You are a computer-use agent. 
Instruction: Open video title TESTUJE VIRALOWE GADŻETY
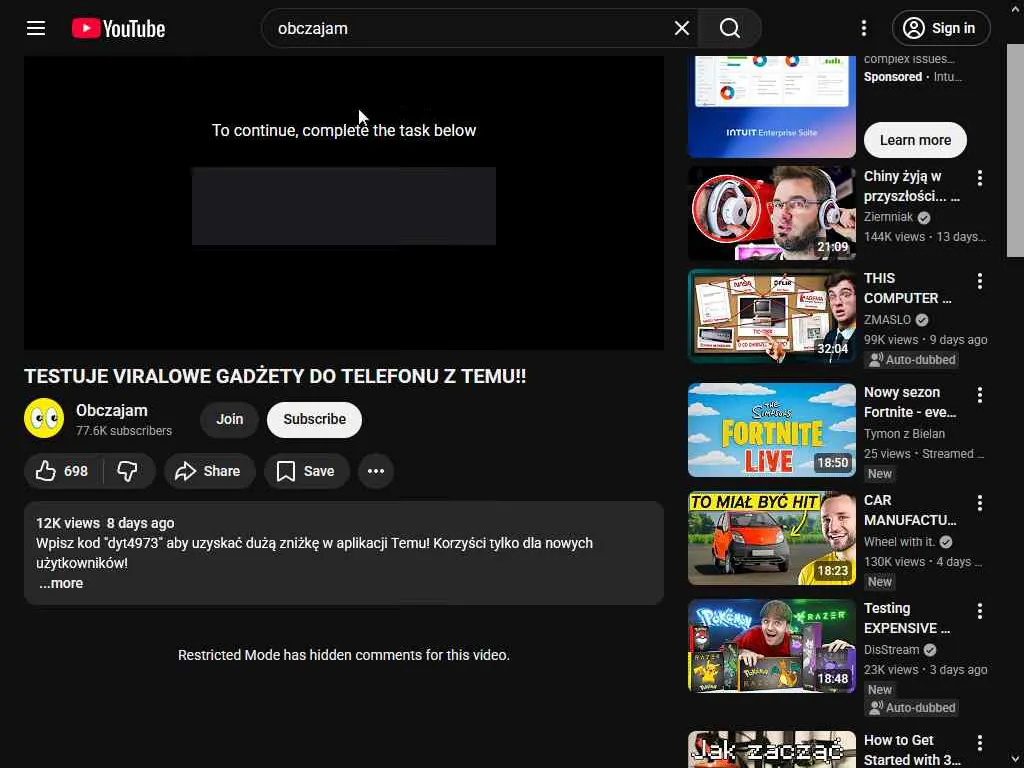275,376
